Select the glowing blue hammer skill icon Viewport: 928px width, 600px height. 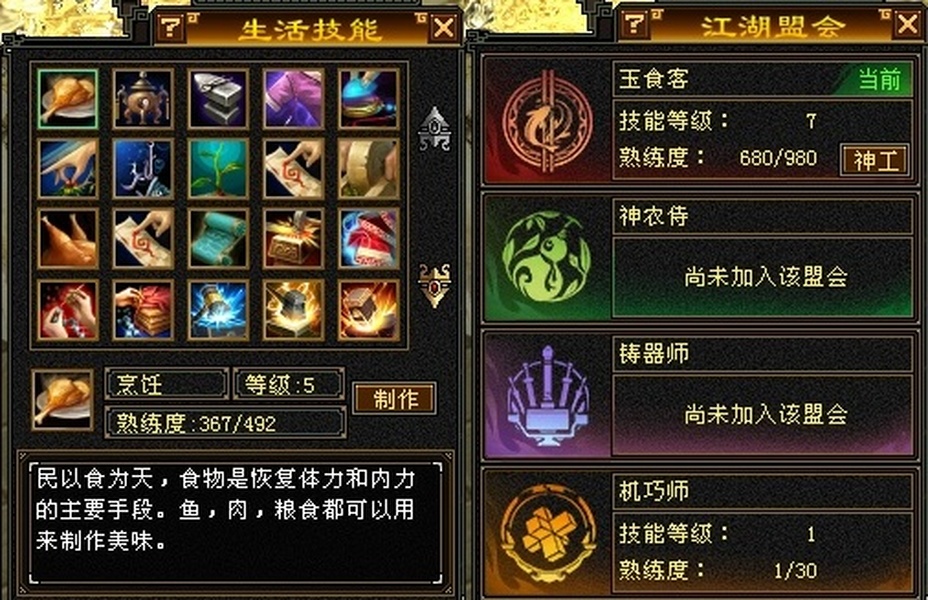point(218,310)
